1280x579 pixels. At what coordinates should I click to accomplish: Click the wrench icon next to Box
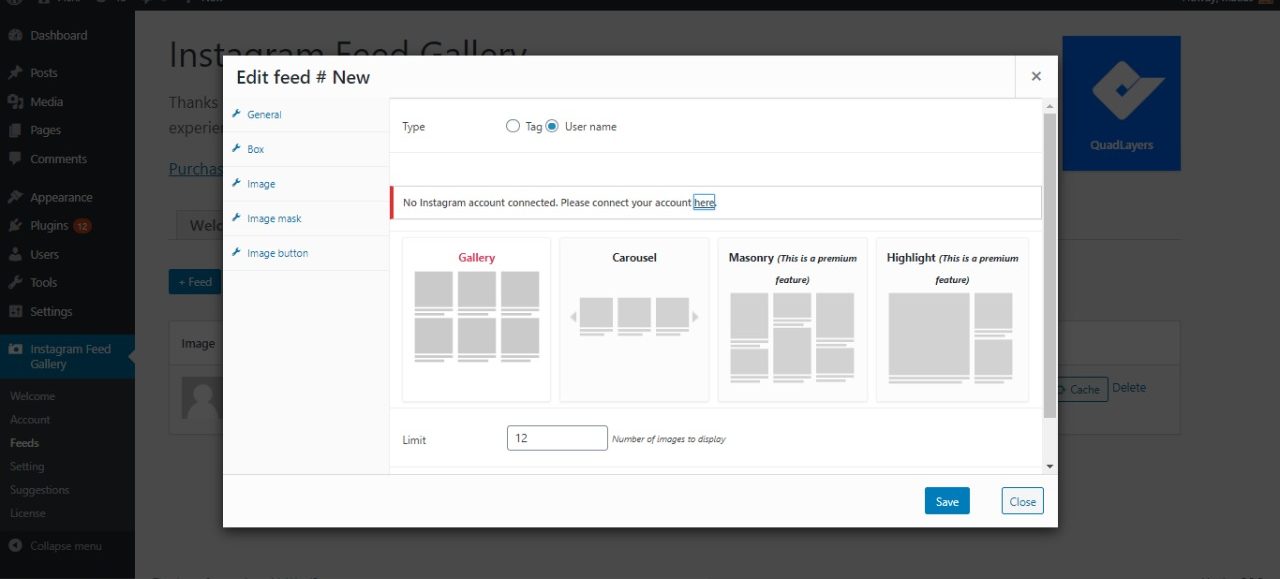237,148
